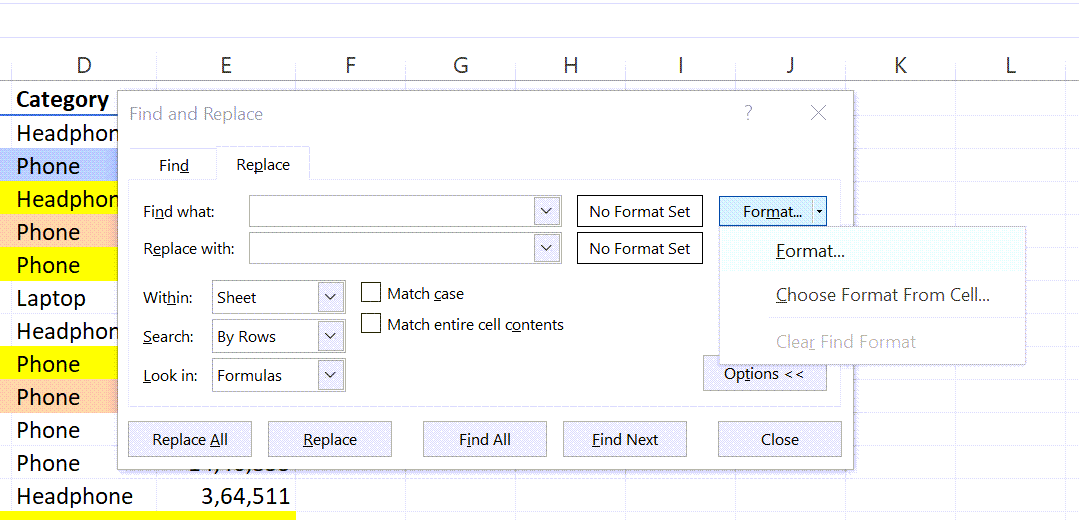The height and width of the screenshot is (520, 1079).
Task: Switch to the Find tab
Action: click(174, 165)
